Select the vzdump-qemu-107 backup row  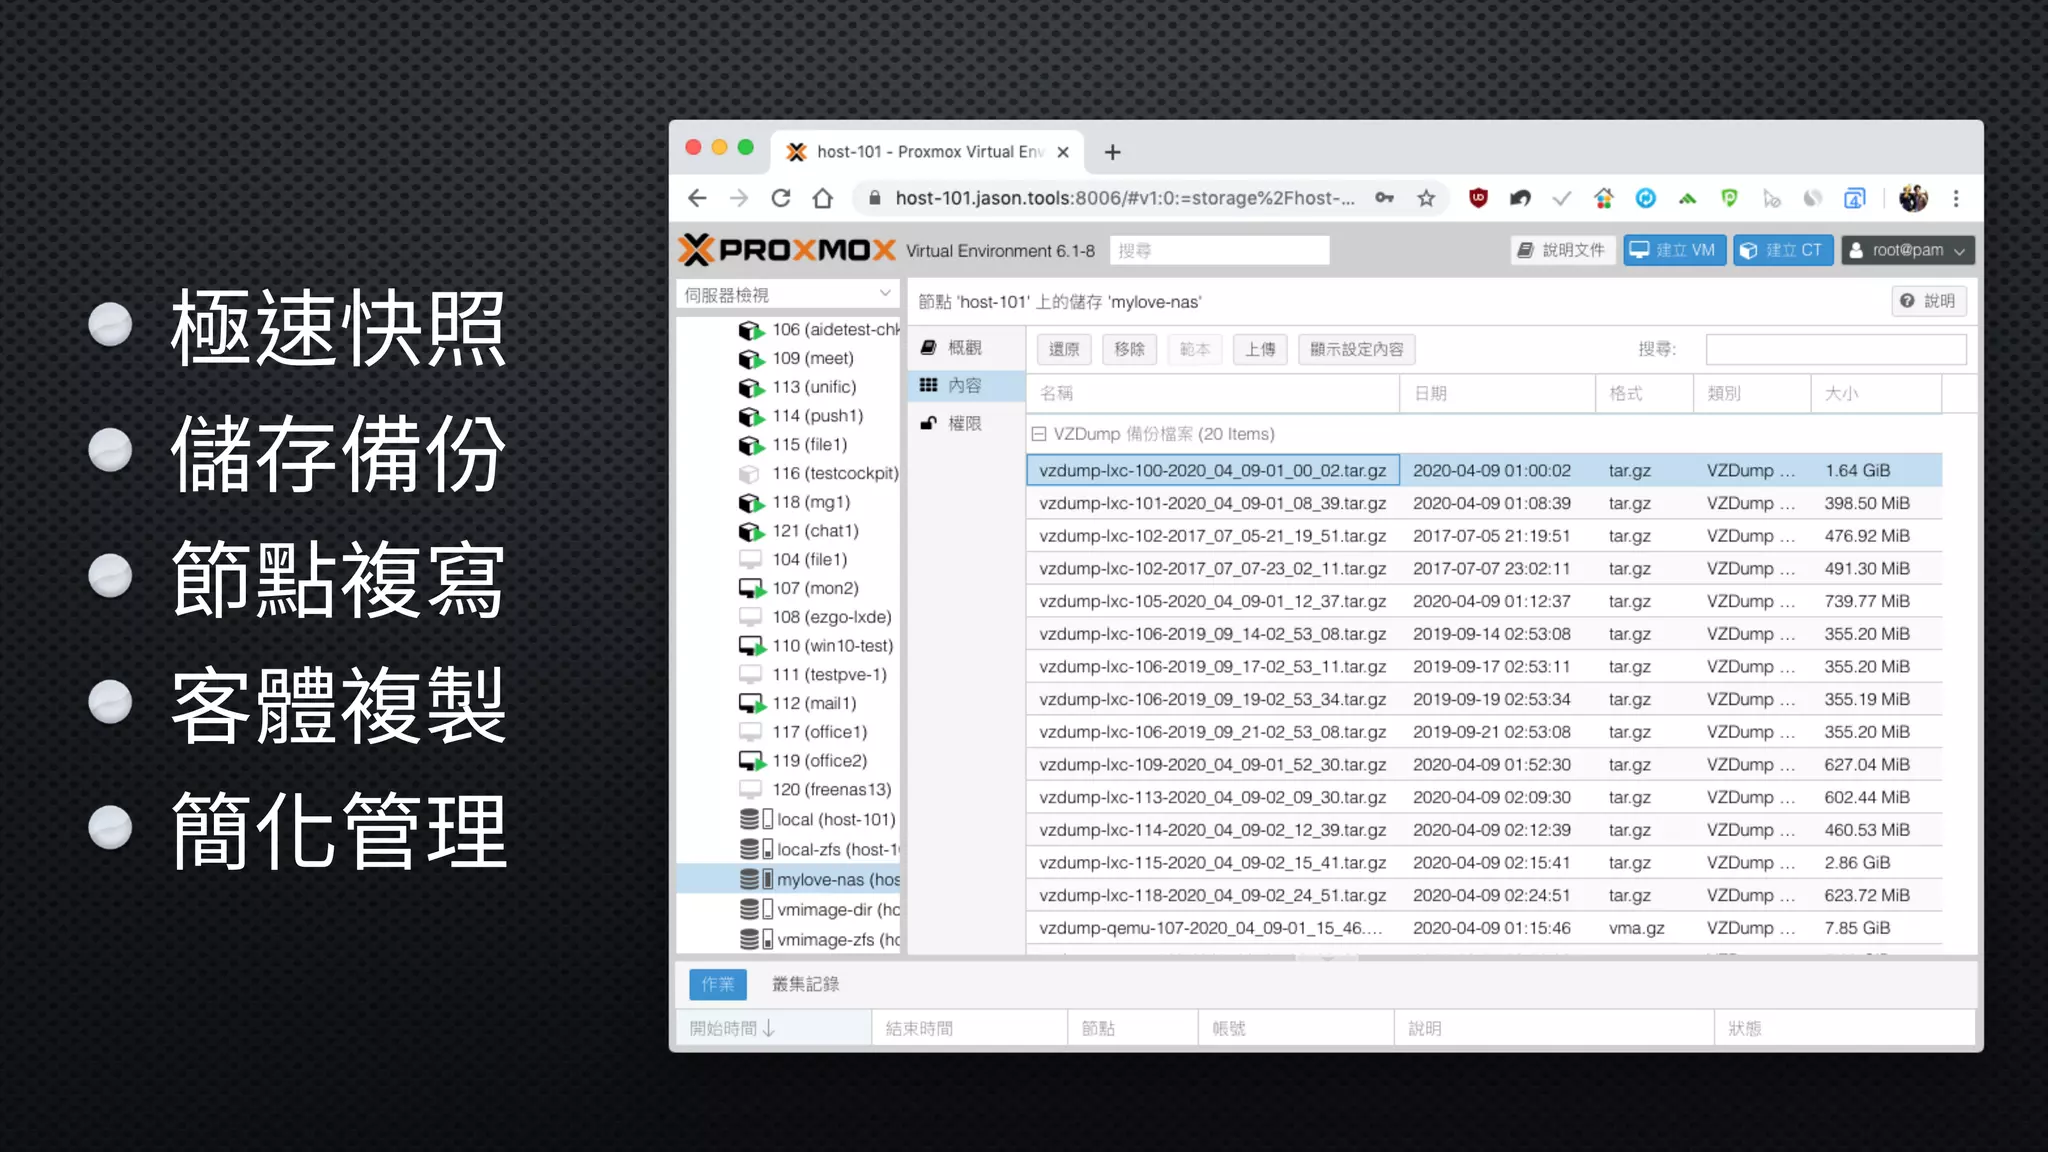(1484, 928)
